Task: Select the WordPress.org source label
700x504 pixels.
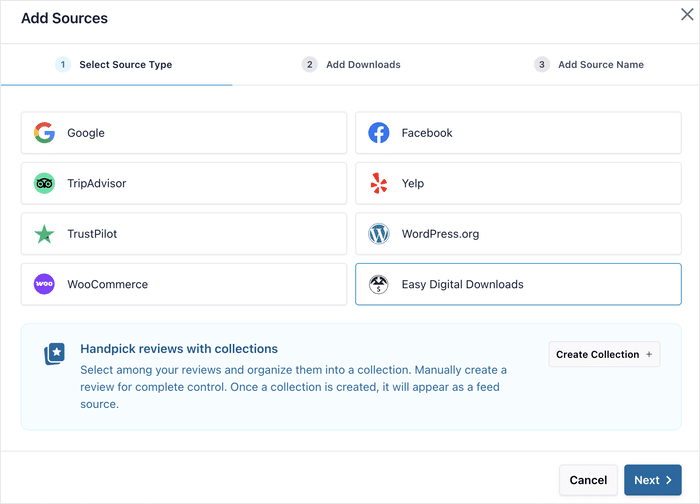Action: (440, 234)
